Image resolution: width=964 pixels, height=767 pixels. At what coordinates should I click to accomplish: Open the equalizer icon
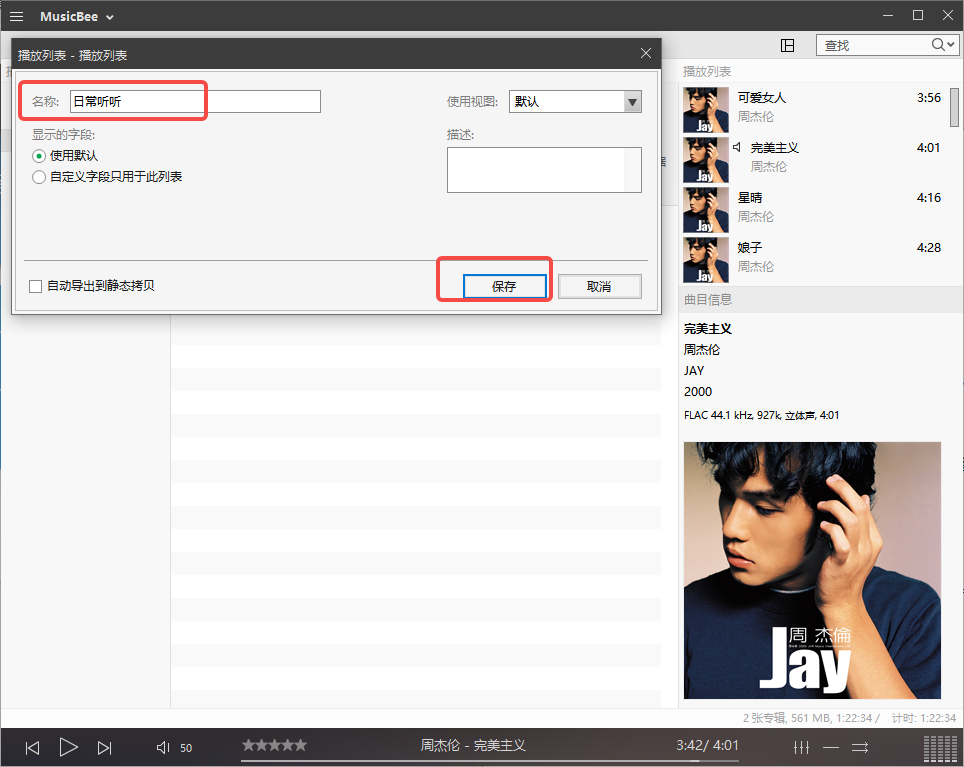801,747
